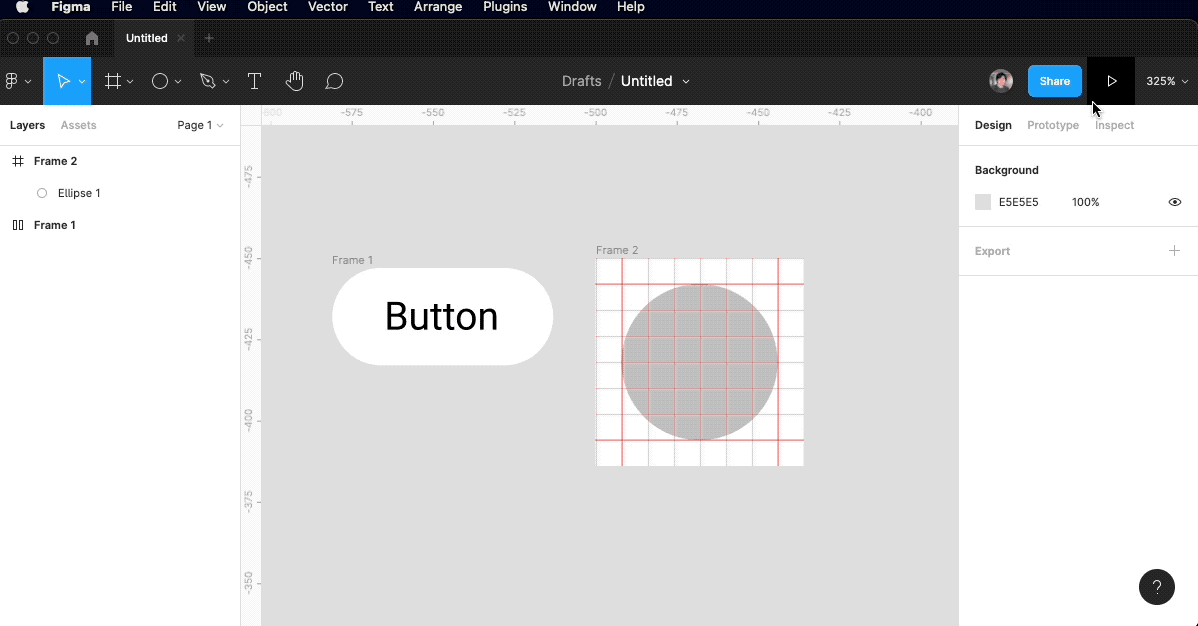Open the View menu
This screenshot has width=1198, height=626.
212,7
